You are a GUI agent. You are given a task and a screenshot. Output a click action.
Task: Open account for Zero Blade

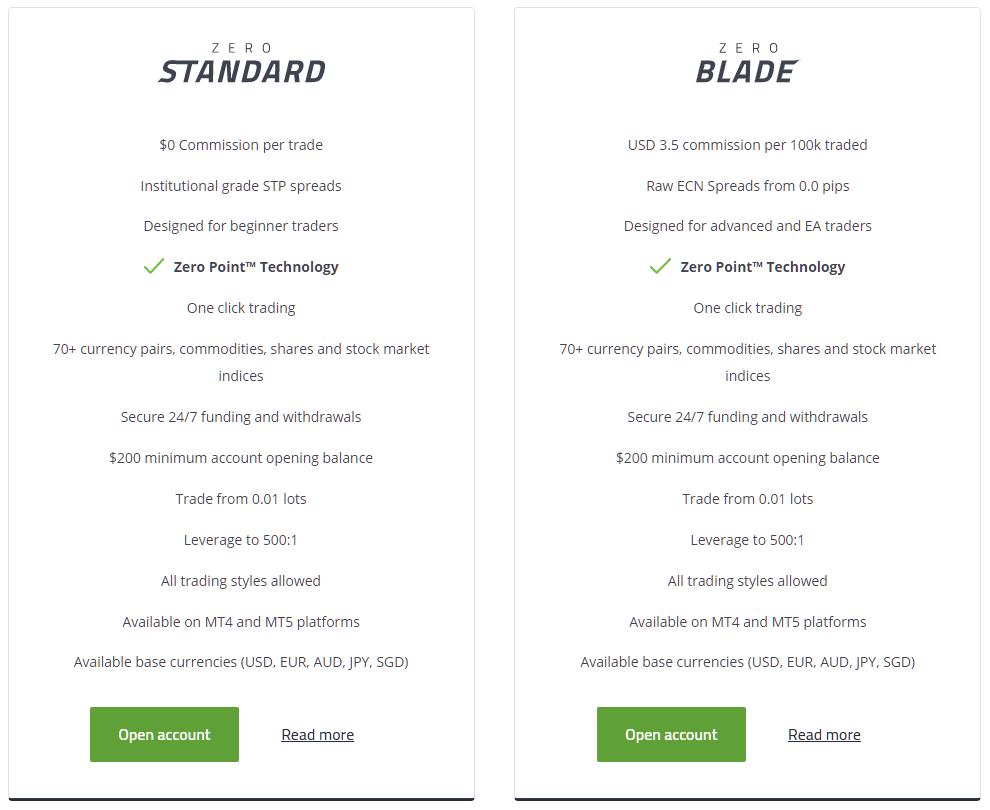(x=671, y=734)
